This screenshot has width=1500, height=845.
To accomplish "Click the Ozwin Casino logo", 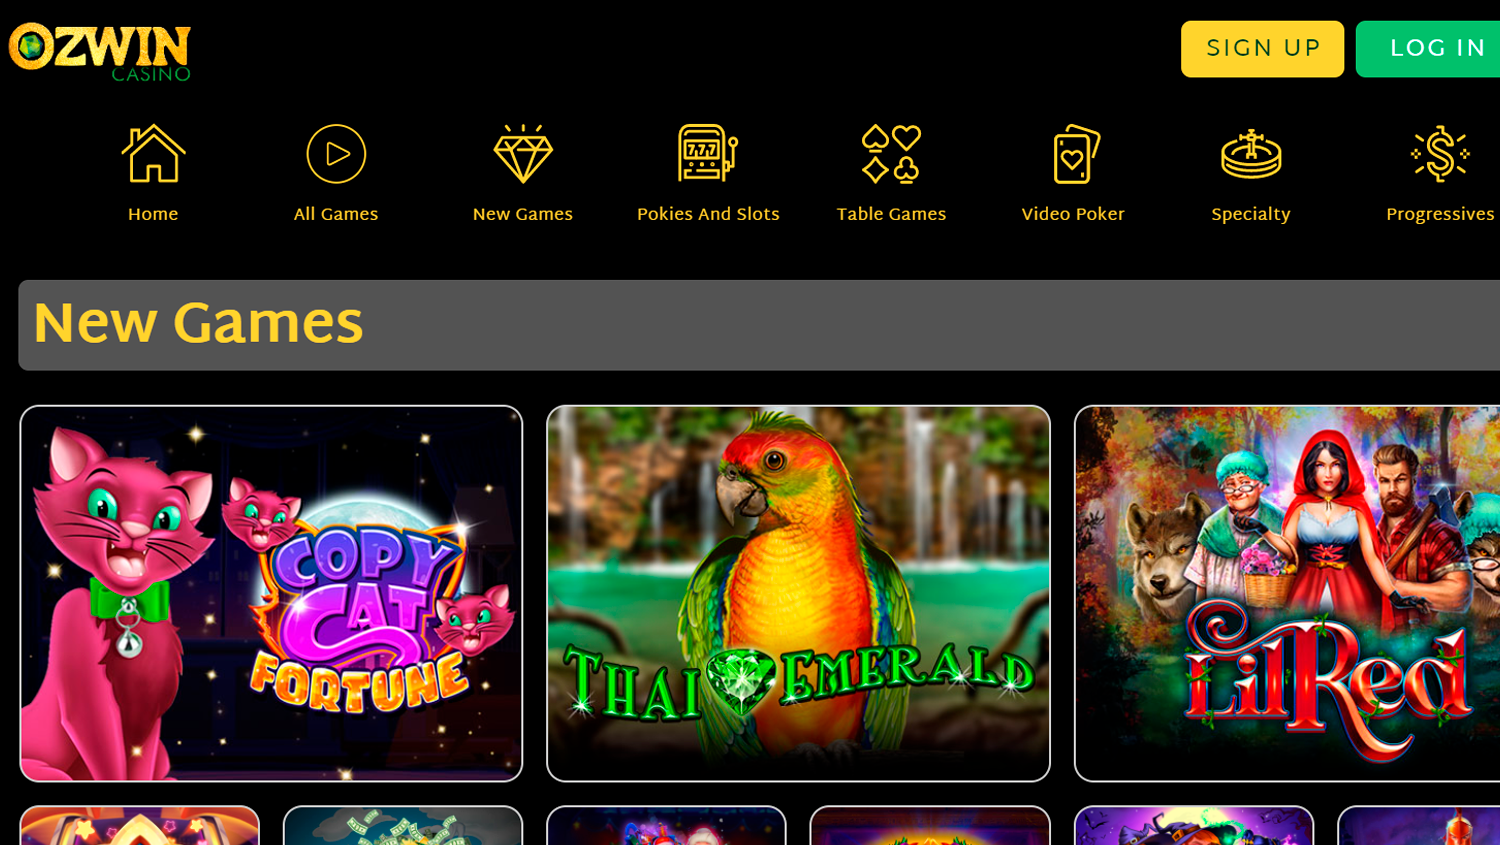I will (x=99, y=51).
